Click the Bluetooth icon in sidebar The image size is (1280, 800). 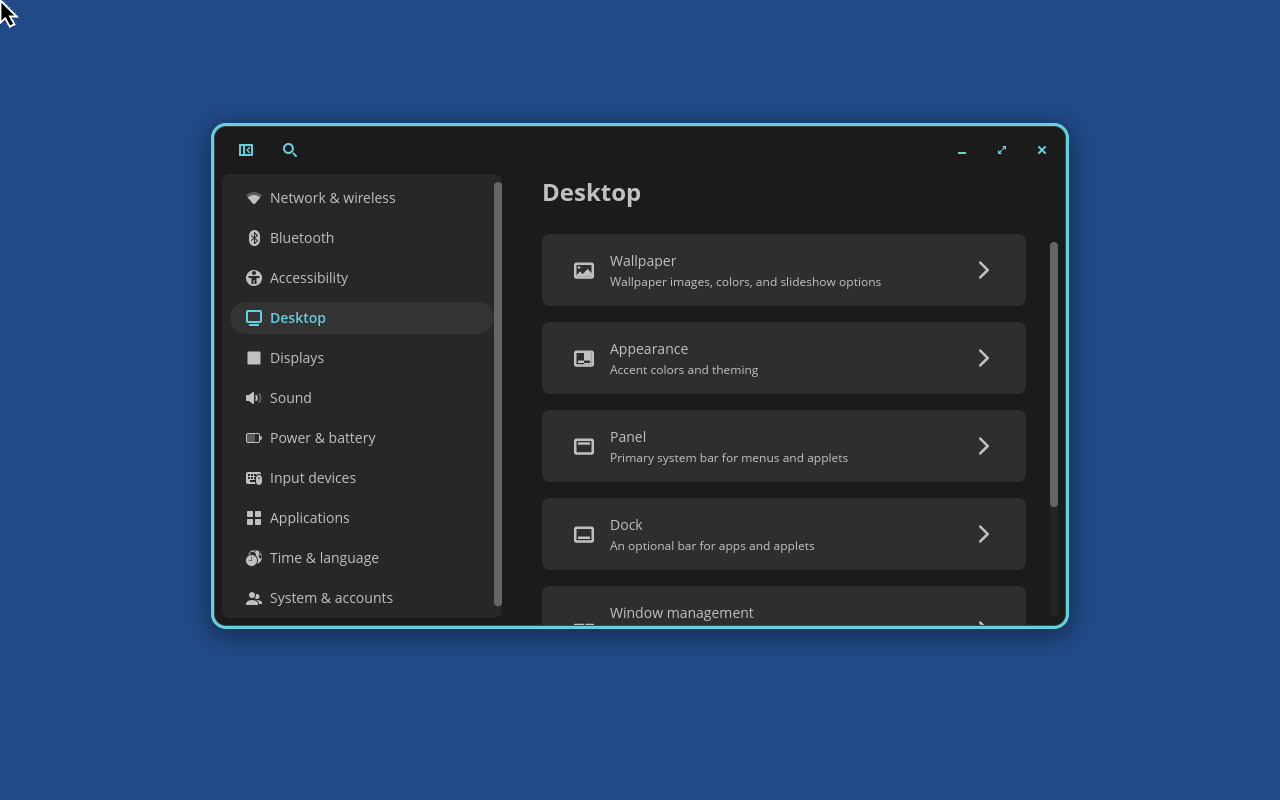point(254,238)
